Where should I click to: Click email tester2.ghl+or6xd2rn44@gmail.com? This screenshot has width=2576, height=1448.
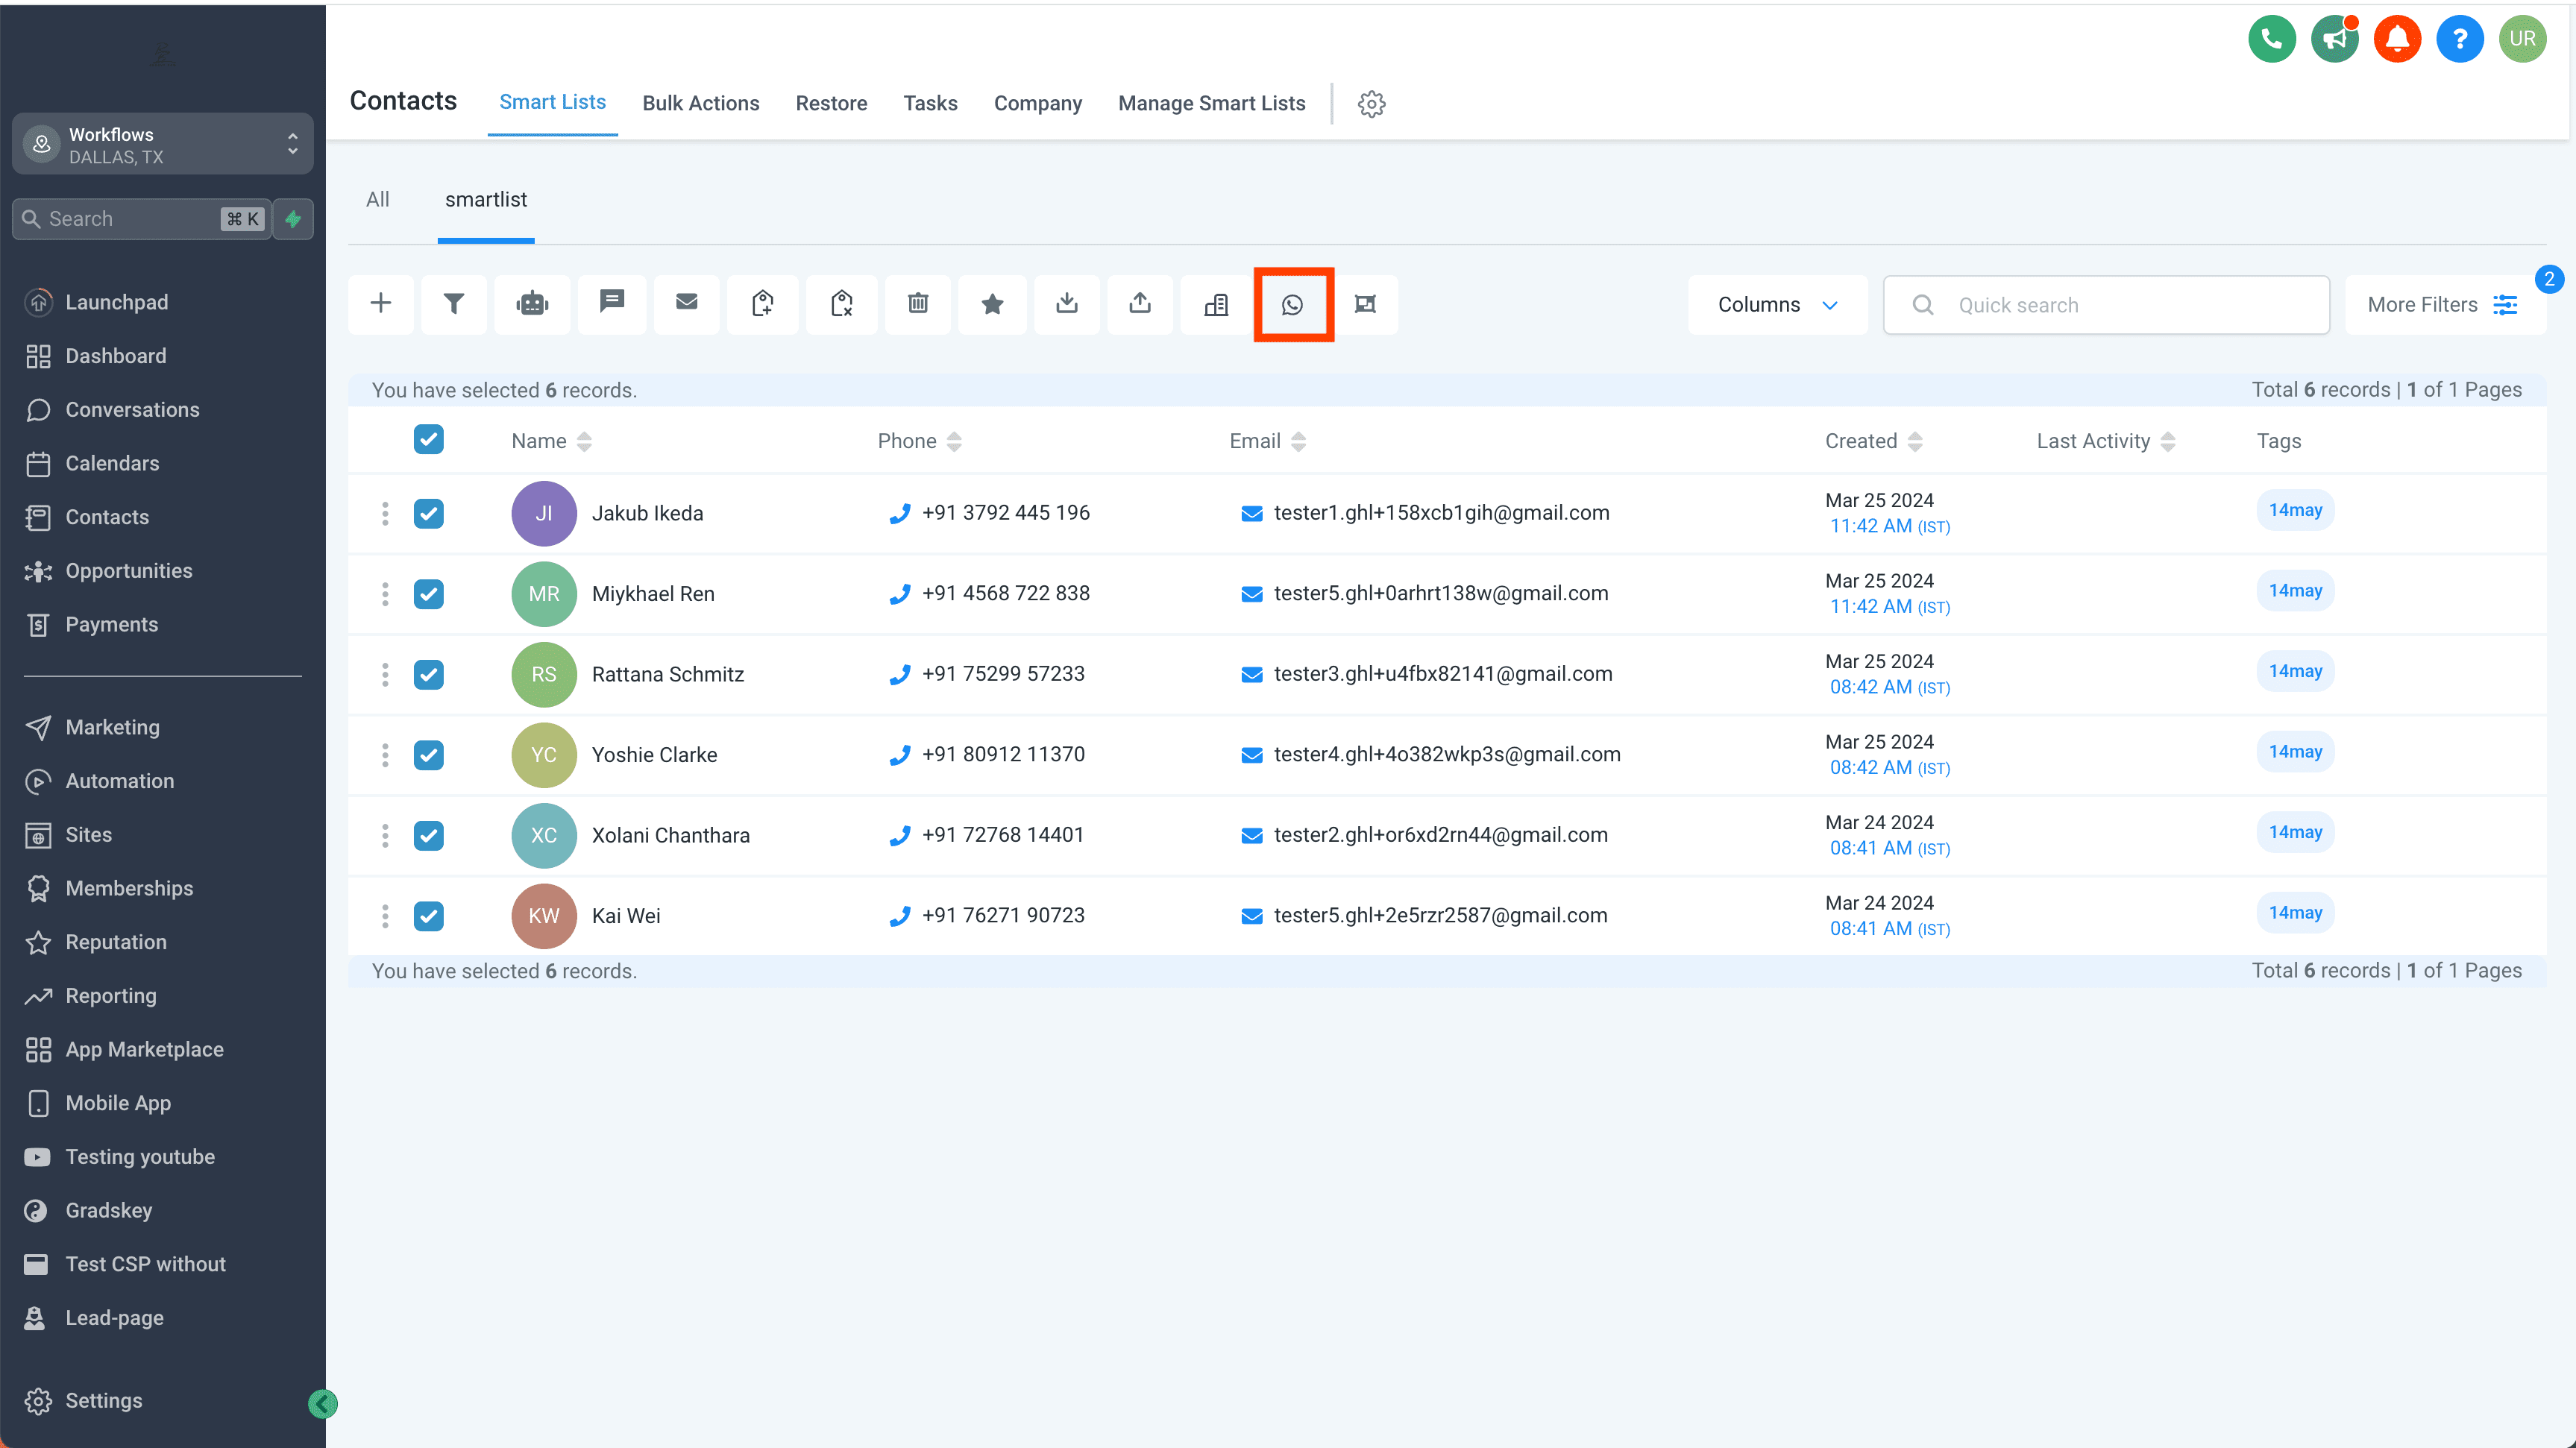1440,835
